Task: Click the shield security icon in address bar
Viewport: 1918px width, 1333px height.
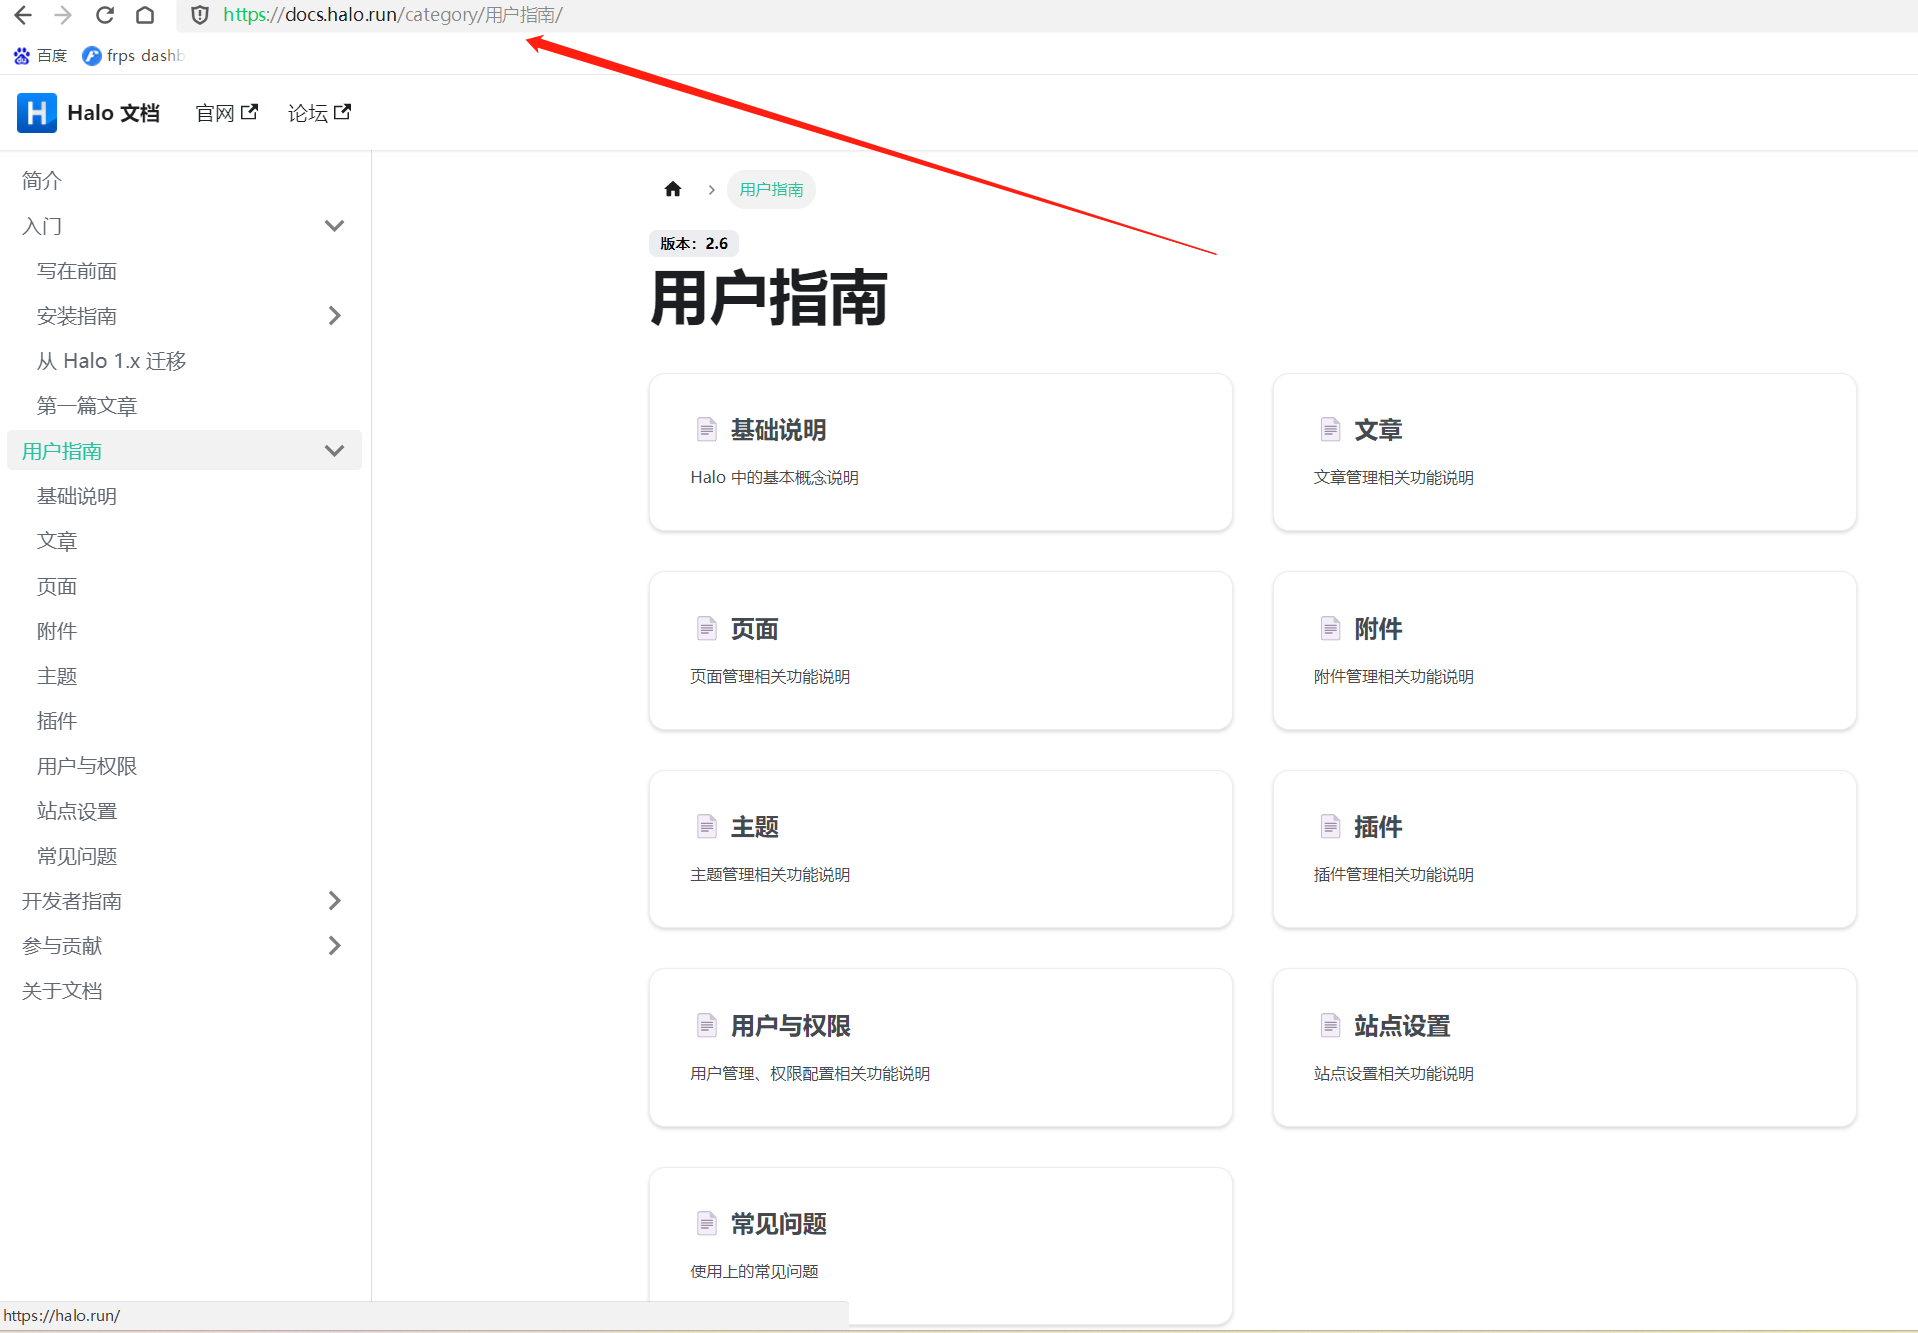Action: (200, 15)
